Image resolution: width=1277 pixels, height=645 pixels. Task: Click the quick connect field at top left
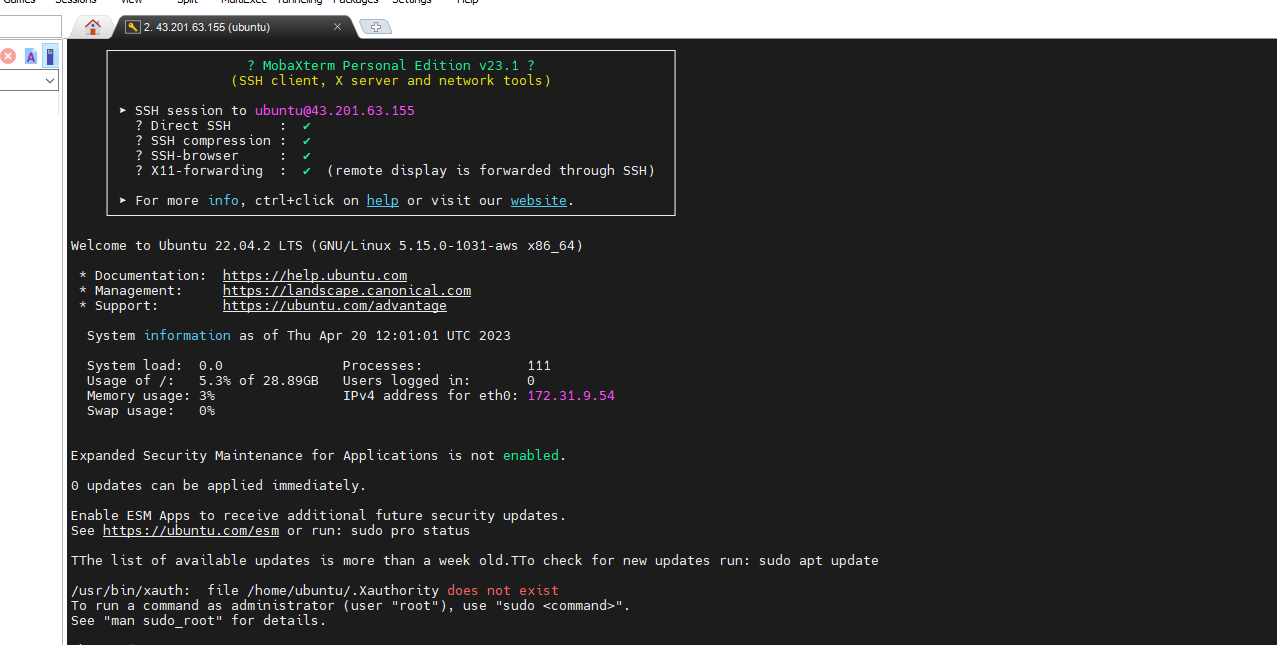point(30,27)
